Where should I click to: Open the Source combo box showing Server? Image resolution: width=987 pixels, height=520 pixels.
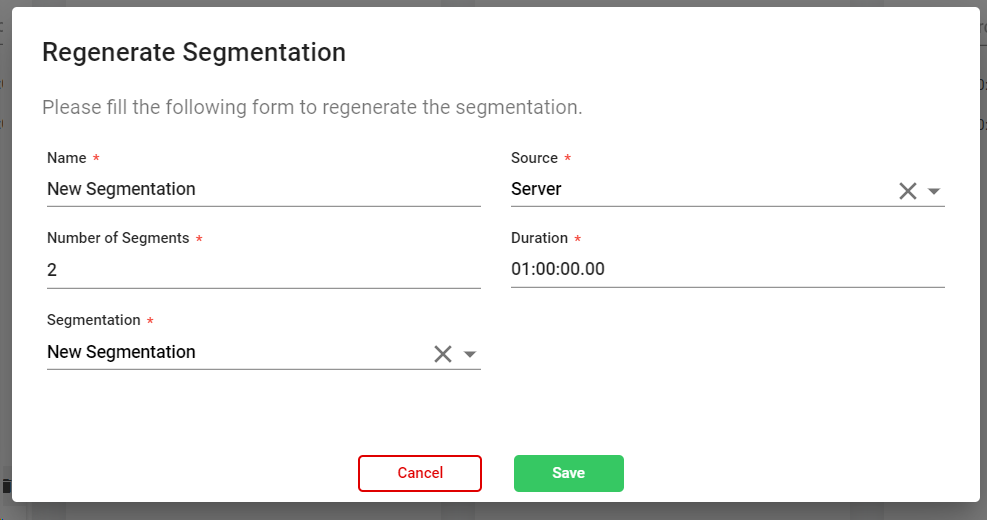click(700, 190)
